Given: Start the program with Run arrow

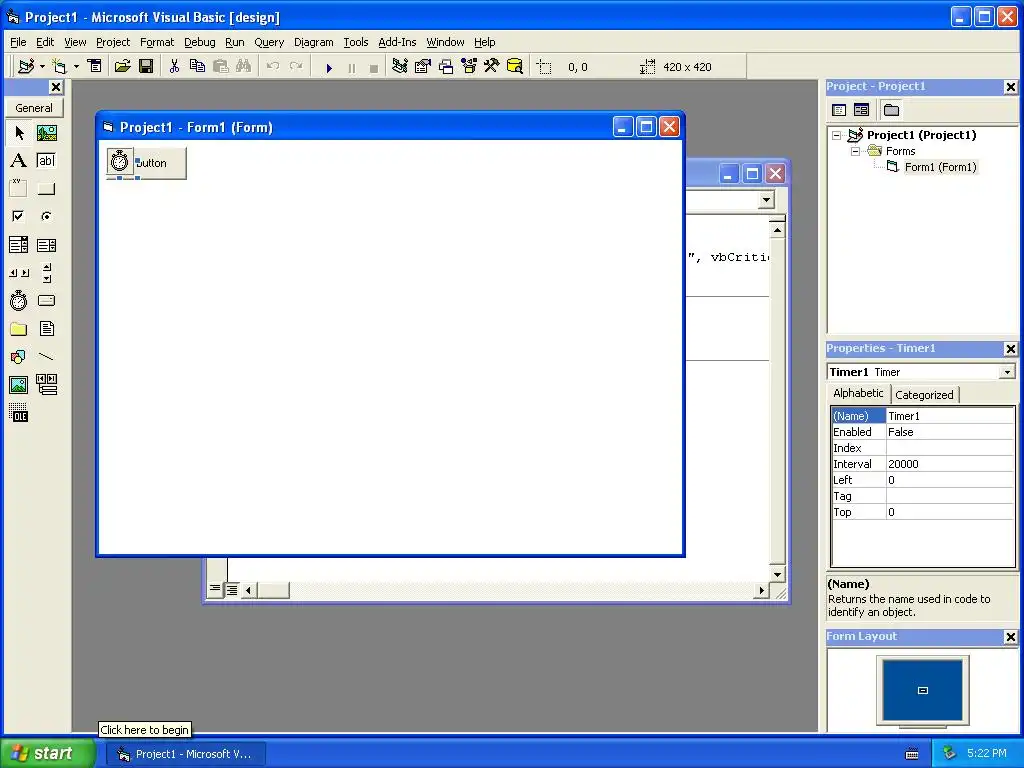Looking at the screenshot, I should pyautogui.click(x=329, y=67).
